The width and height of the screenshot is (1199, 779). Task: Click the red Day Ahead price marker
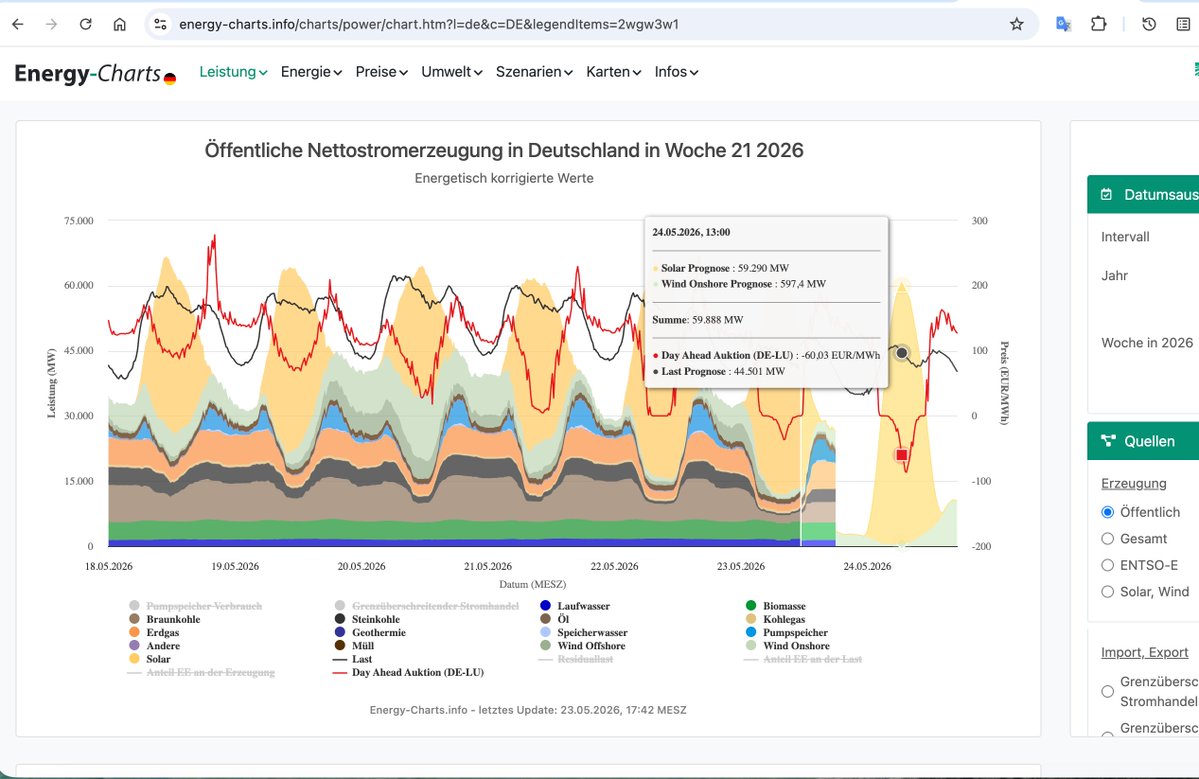click(902, 455)
